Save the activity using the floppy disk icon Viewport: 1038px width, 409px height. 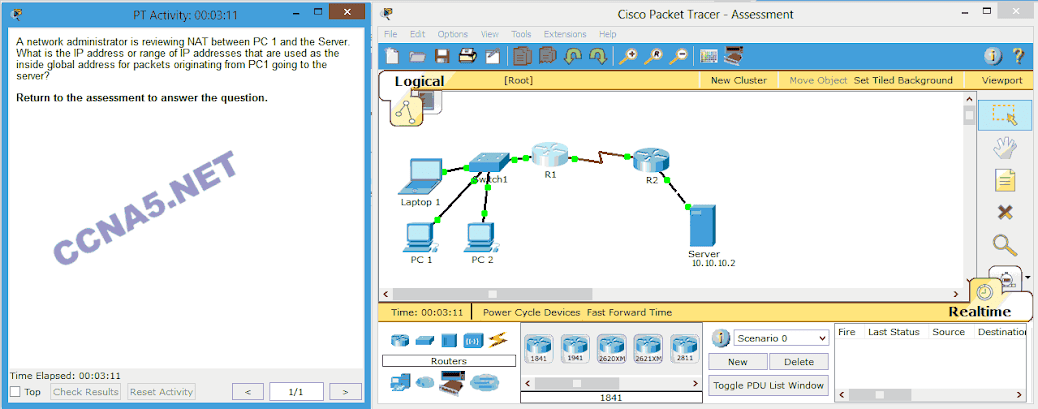coord(442,57)
